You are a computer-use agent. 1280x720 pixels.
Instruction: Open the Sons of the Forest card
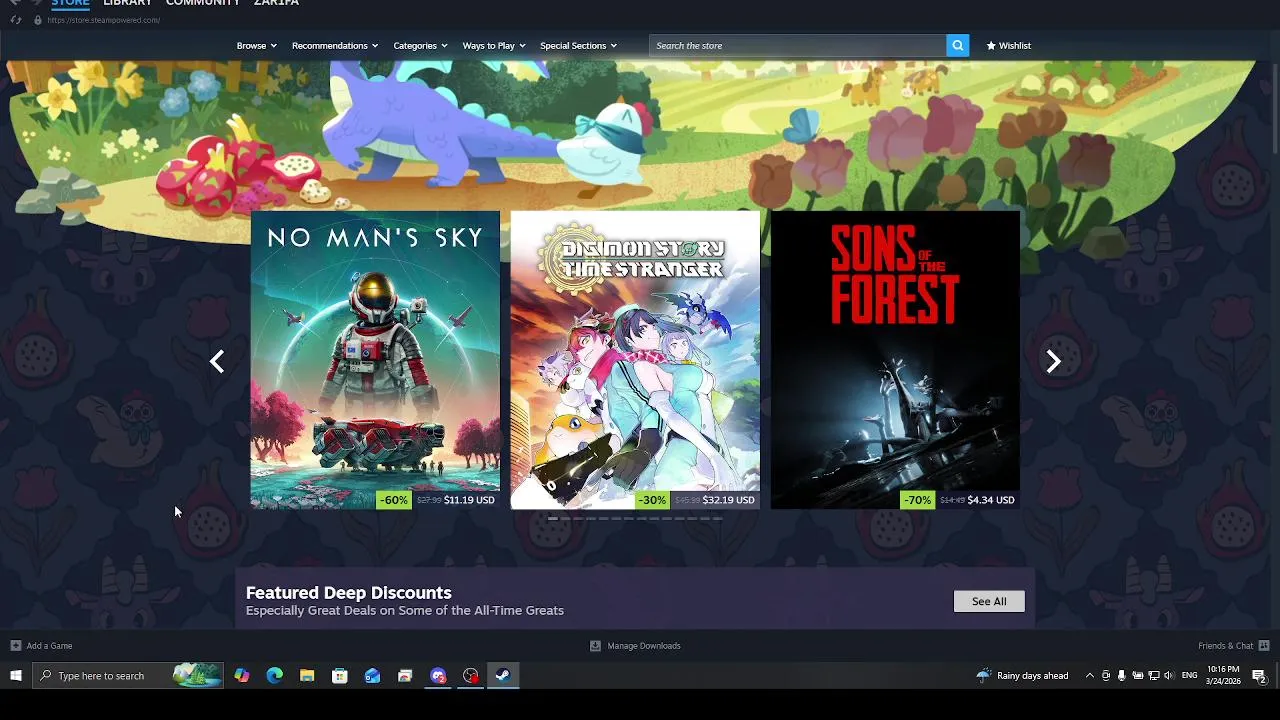[x=895, y=360]
